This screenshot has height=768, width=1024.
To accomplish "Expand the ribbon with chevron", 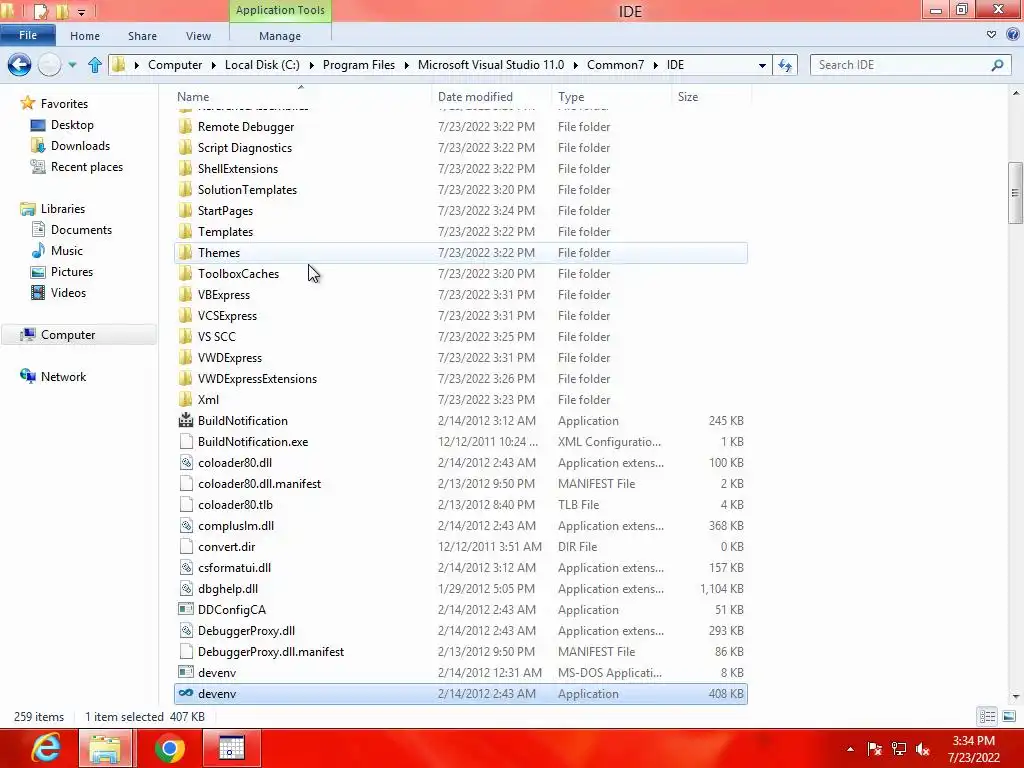I will 991,35.
